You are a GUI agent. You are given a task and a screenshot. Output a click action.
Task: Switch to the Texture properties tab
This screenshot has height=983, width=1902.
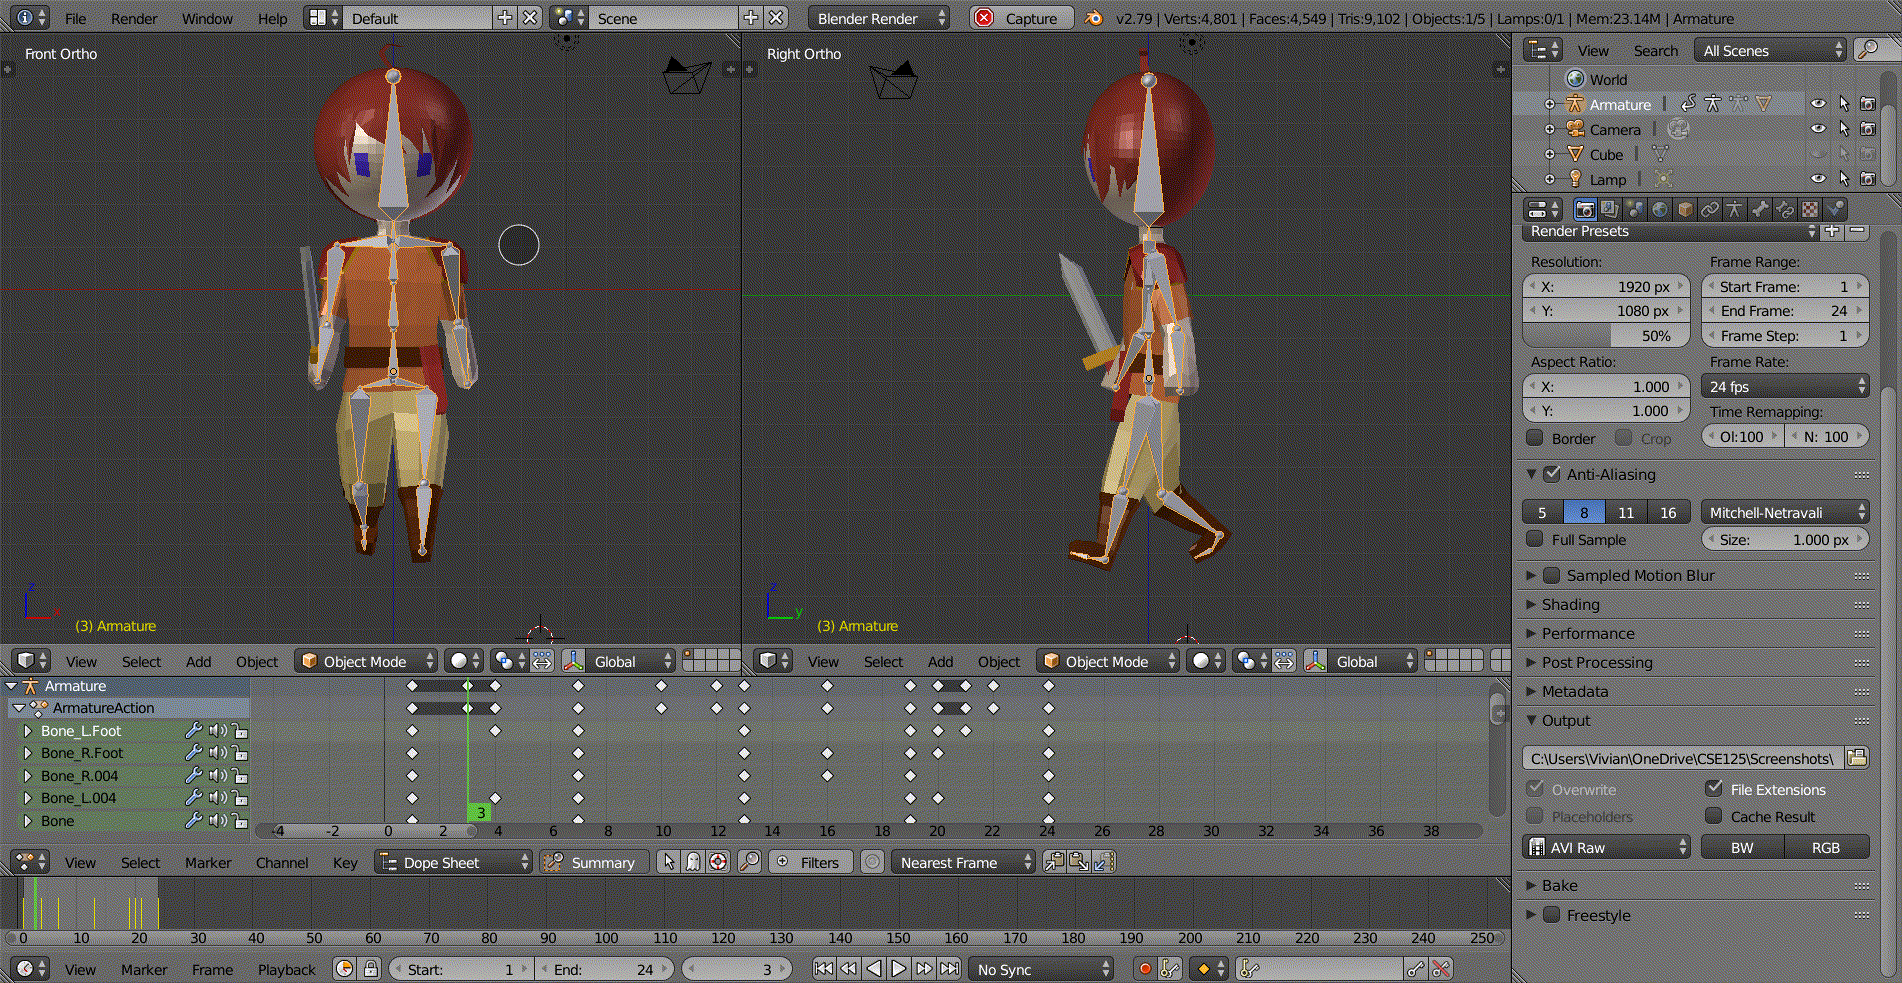coord(1810,209)
